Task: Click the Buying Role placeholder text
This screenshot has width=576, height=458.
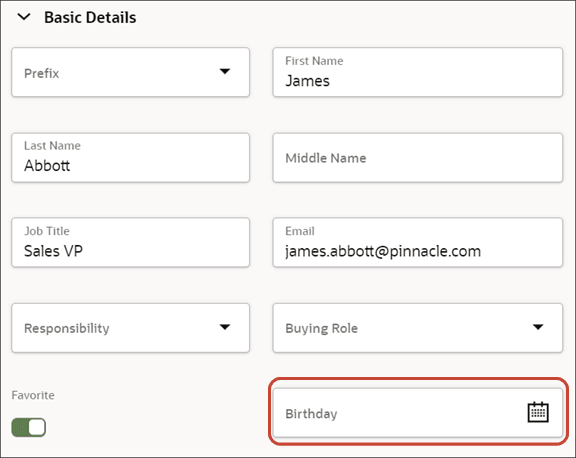Action: [321, 328]
